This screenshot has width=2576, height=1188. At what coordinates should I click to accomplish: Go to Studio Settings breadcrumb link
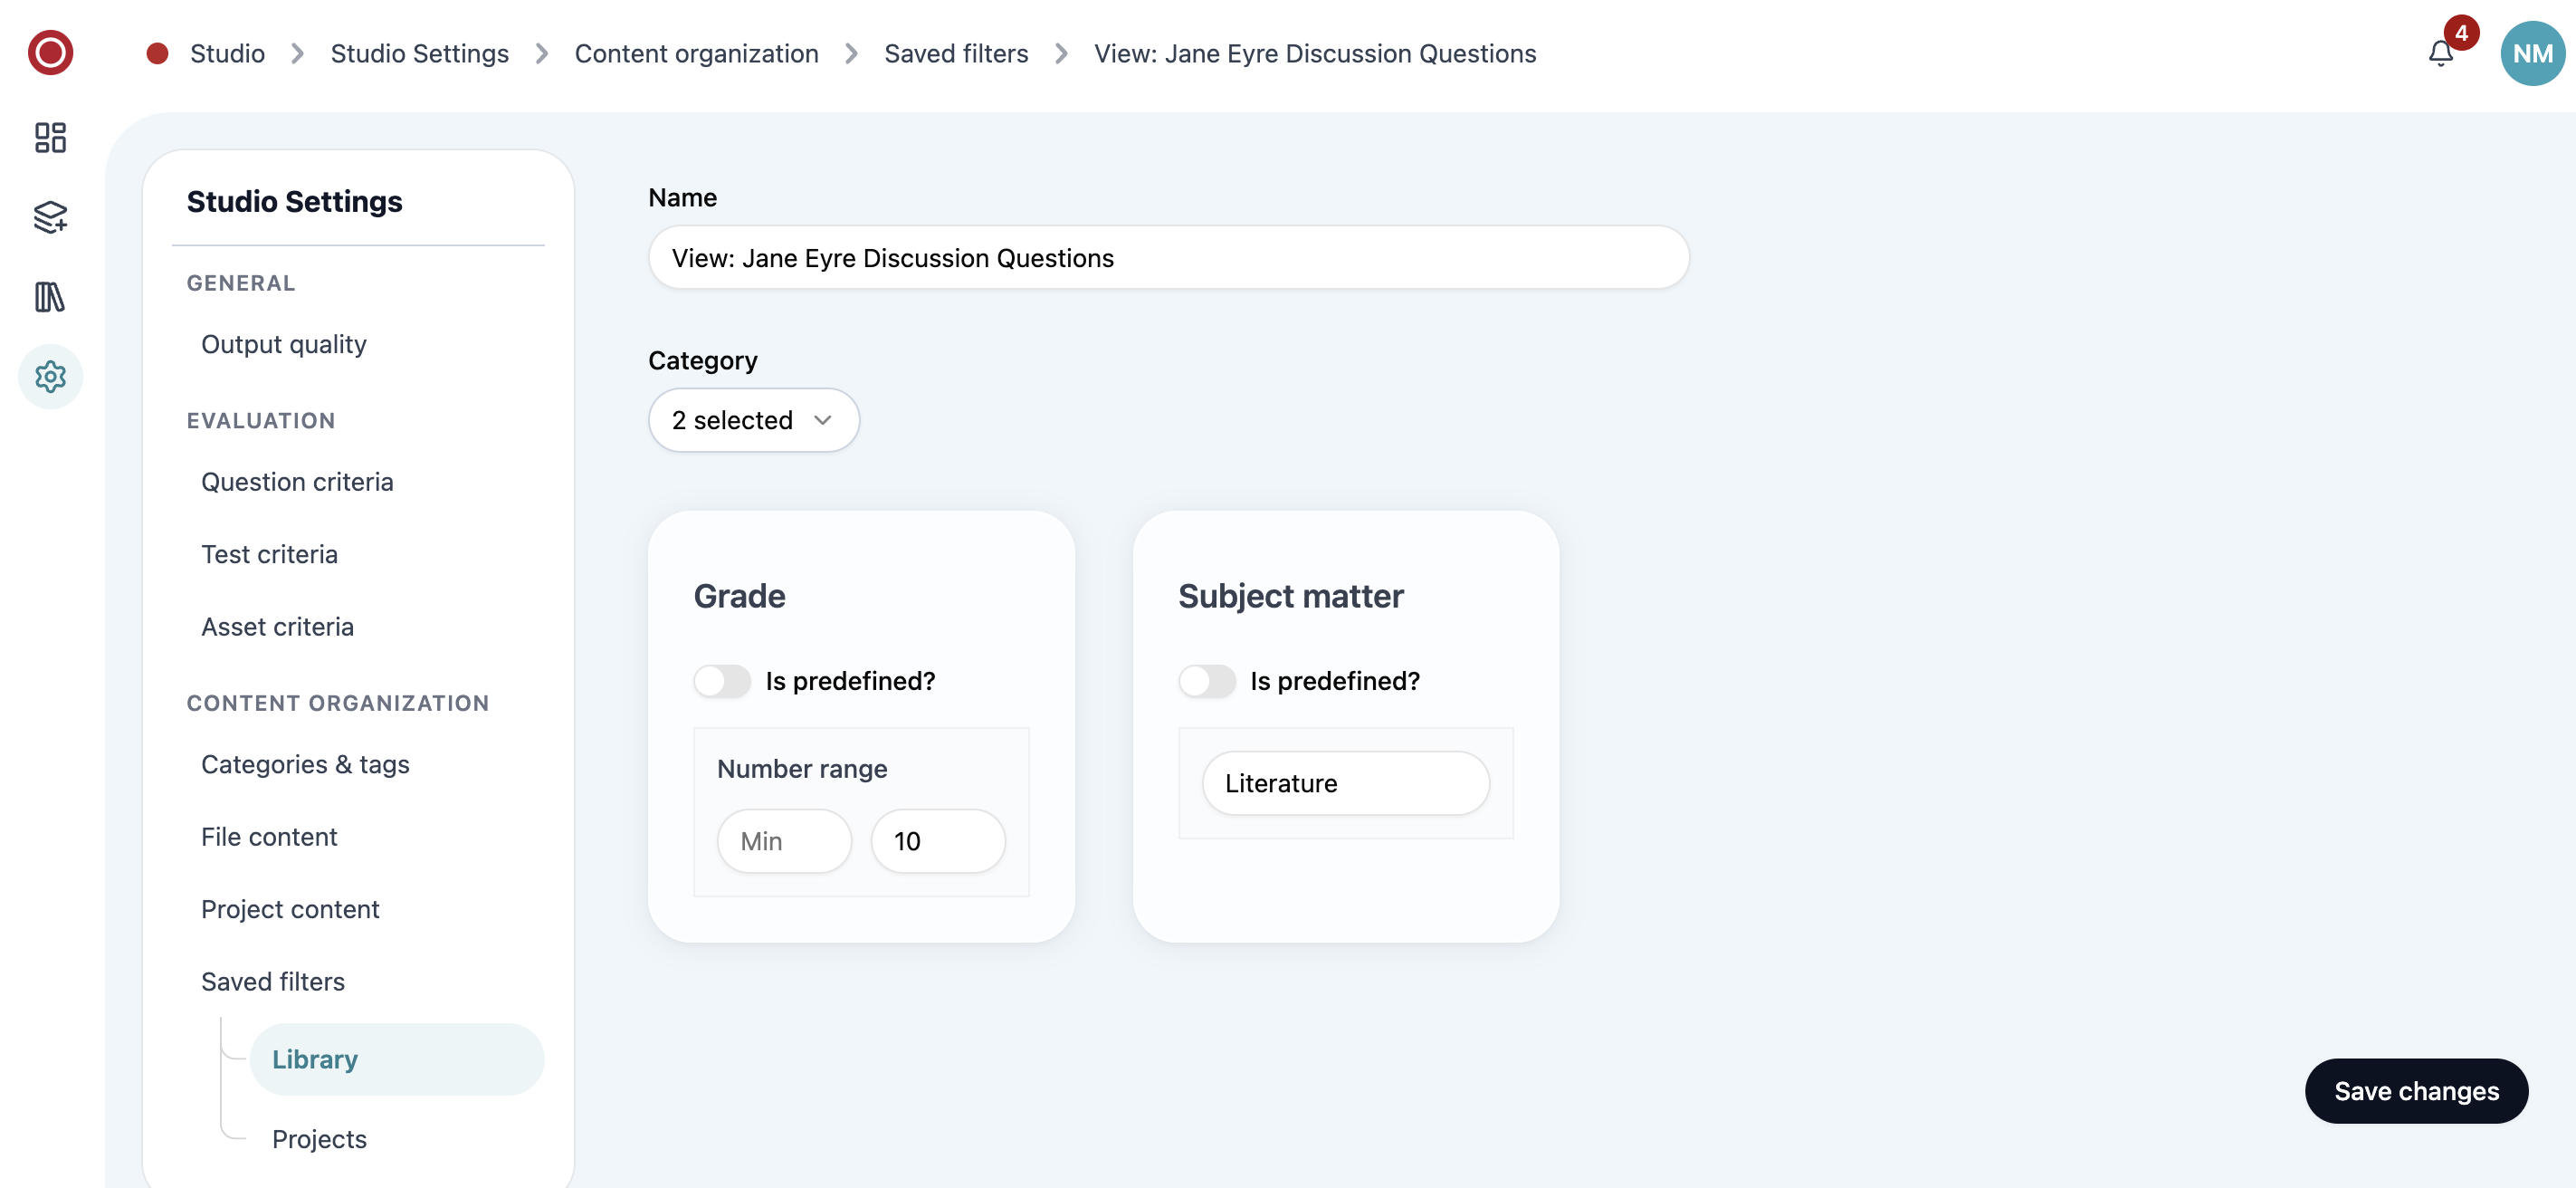click(419, 53)
